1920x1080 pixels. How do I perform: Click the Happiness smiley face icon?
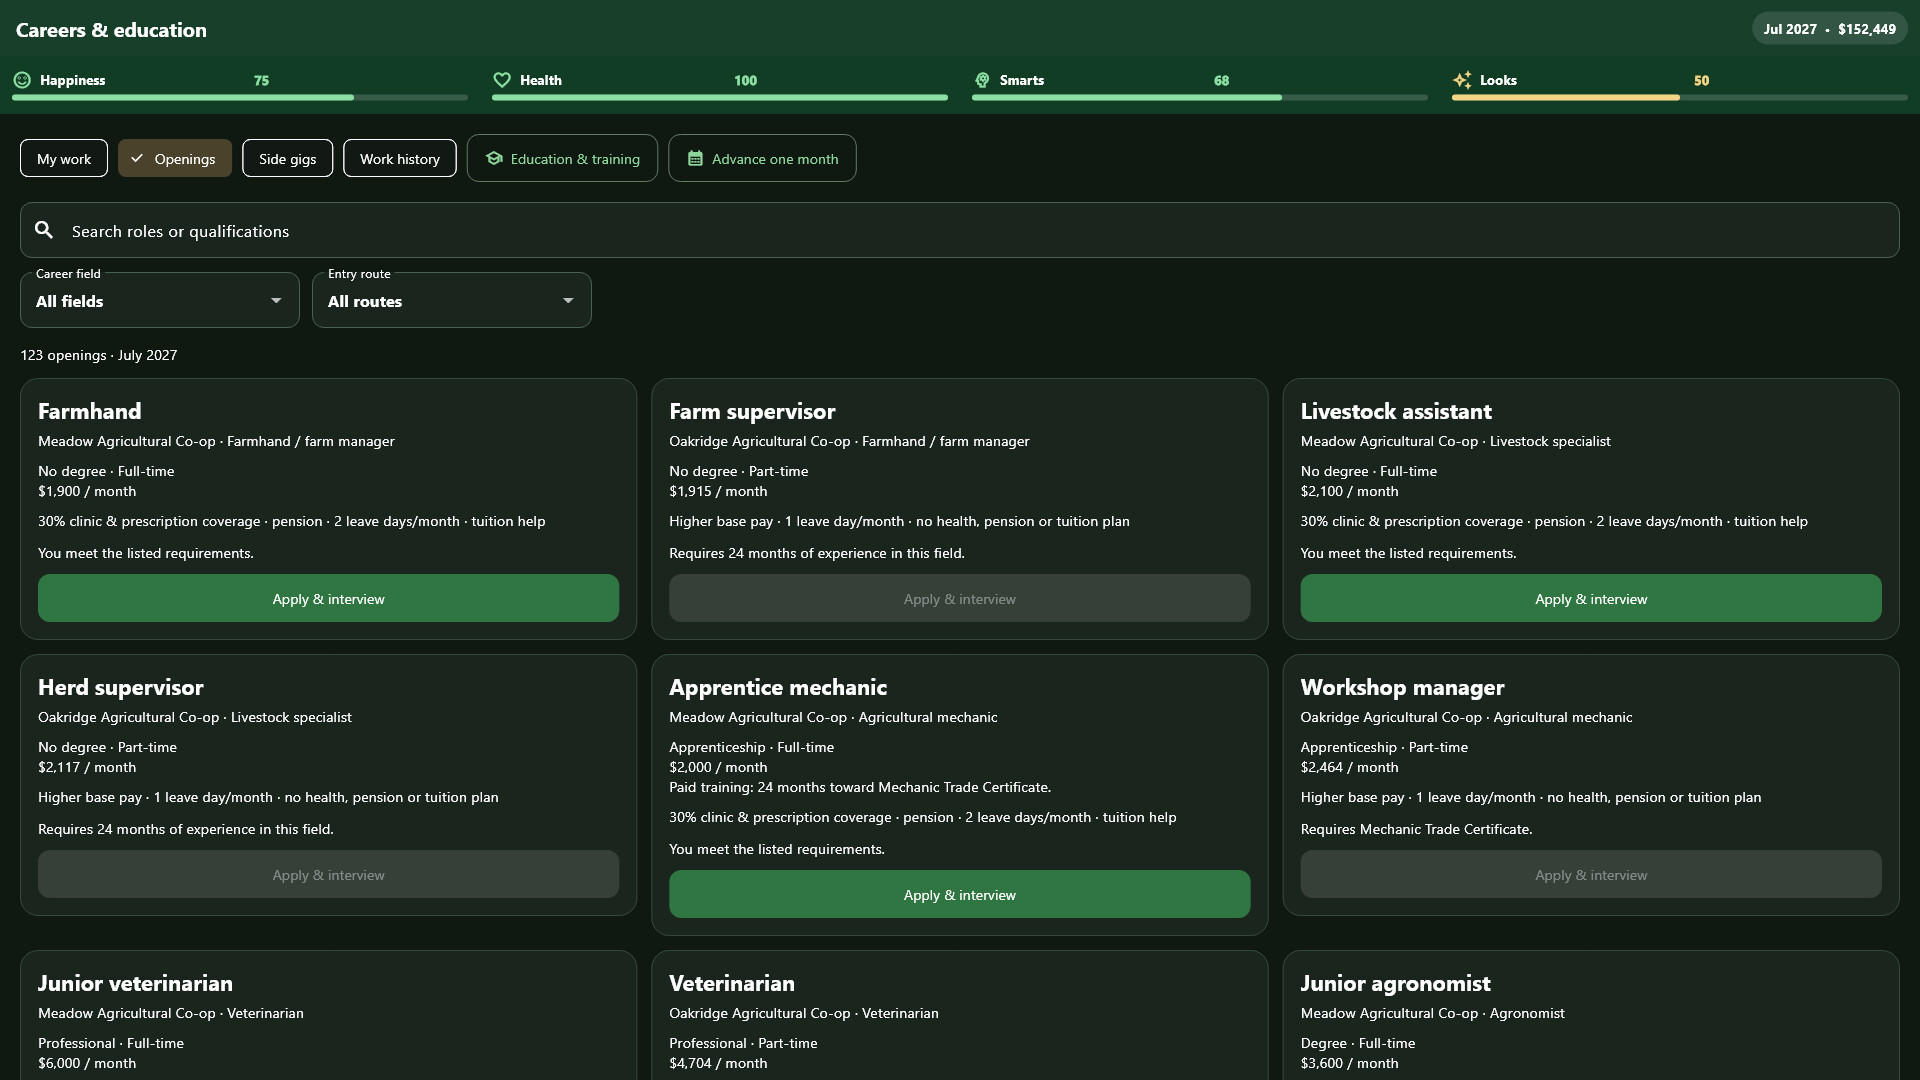(x=22, y=80)
